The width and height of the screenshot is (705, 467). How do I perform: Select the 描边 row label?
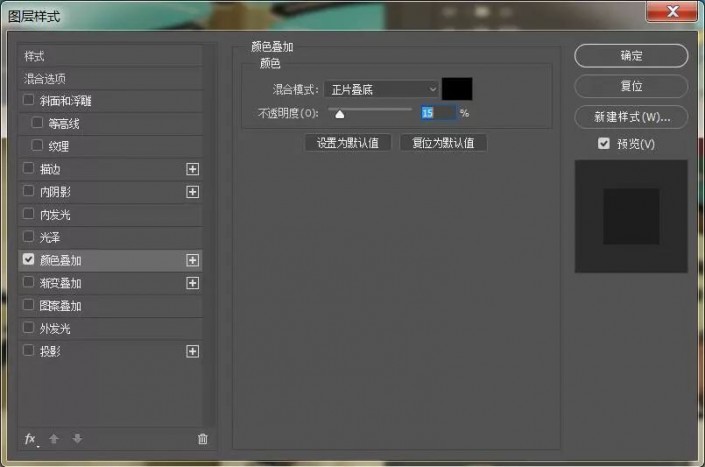pos(50,169)
